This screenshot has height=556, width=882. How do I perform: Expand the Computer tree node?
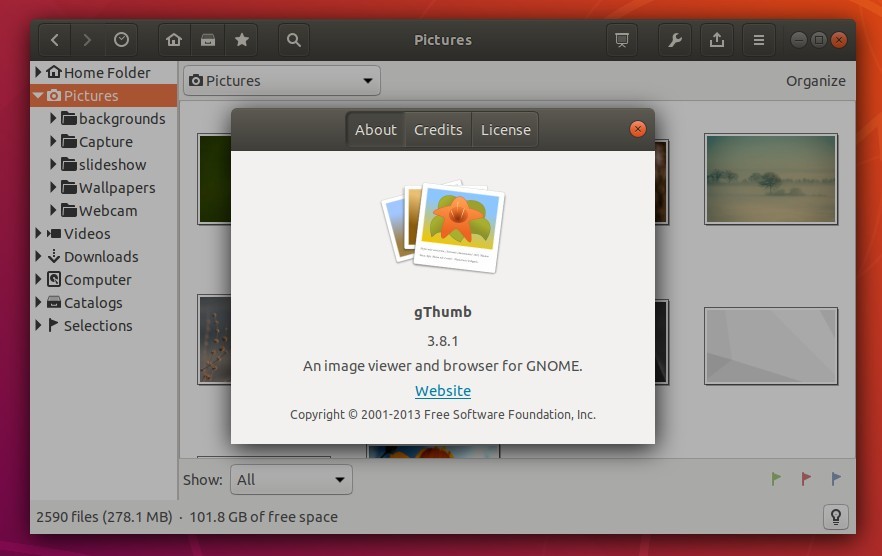click(38, 279)
